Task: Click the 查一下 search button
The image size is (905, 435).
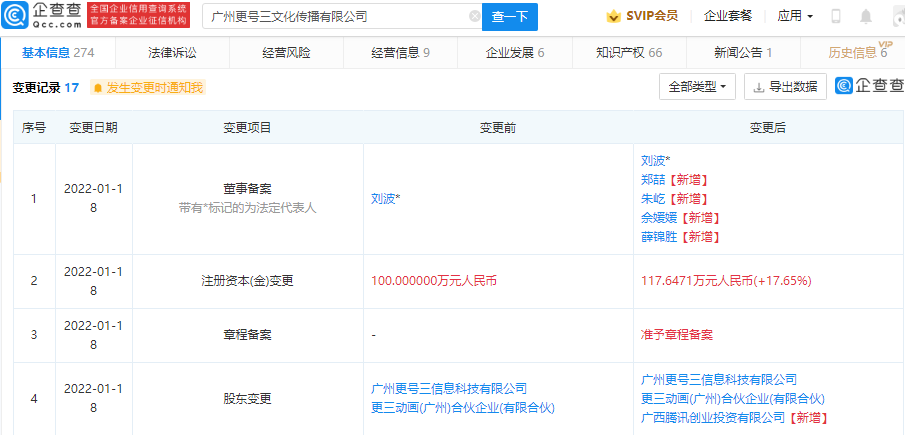Action: point(510,17)
